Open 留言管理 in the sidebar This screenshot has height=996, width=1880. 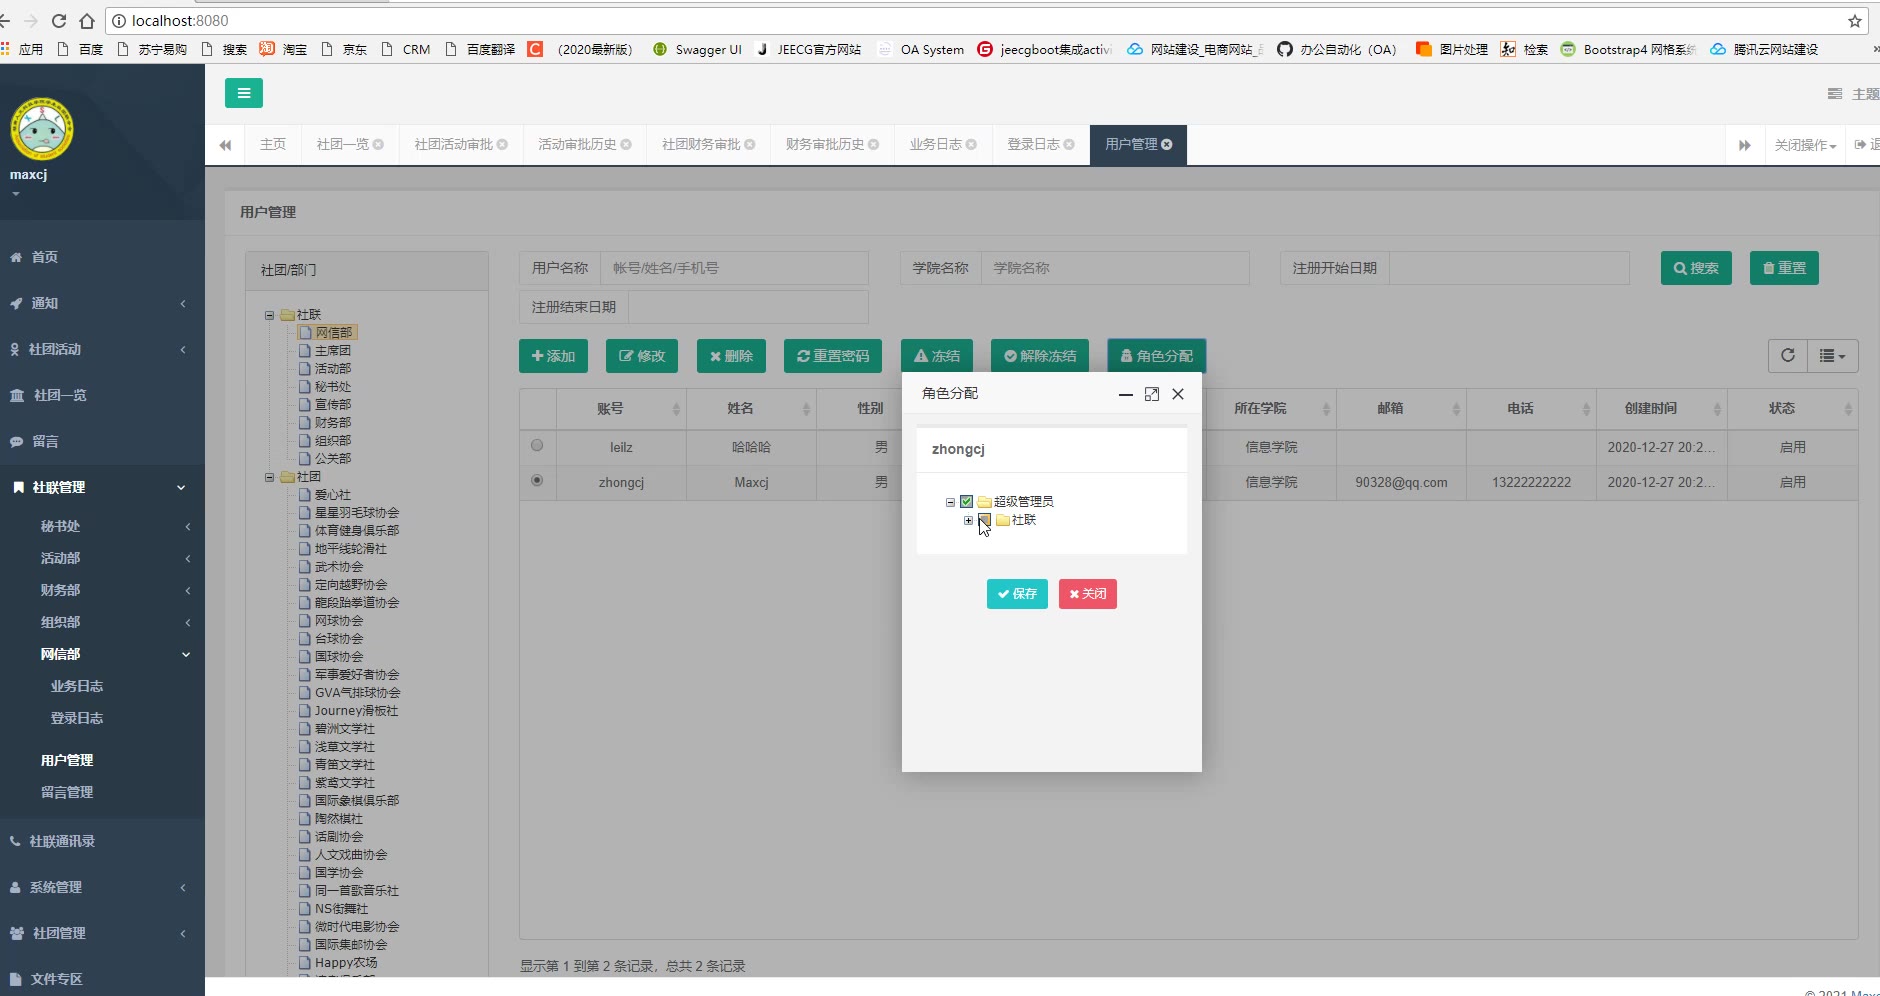tap(67, 792)
